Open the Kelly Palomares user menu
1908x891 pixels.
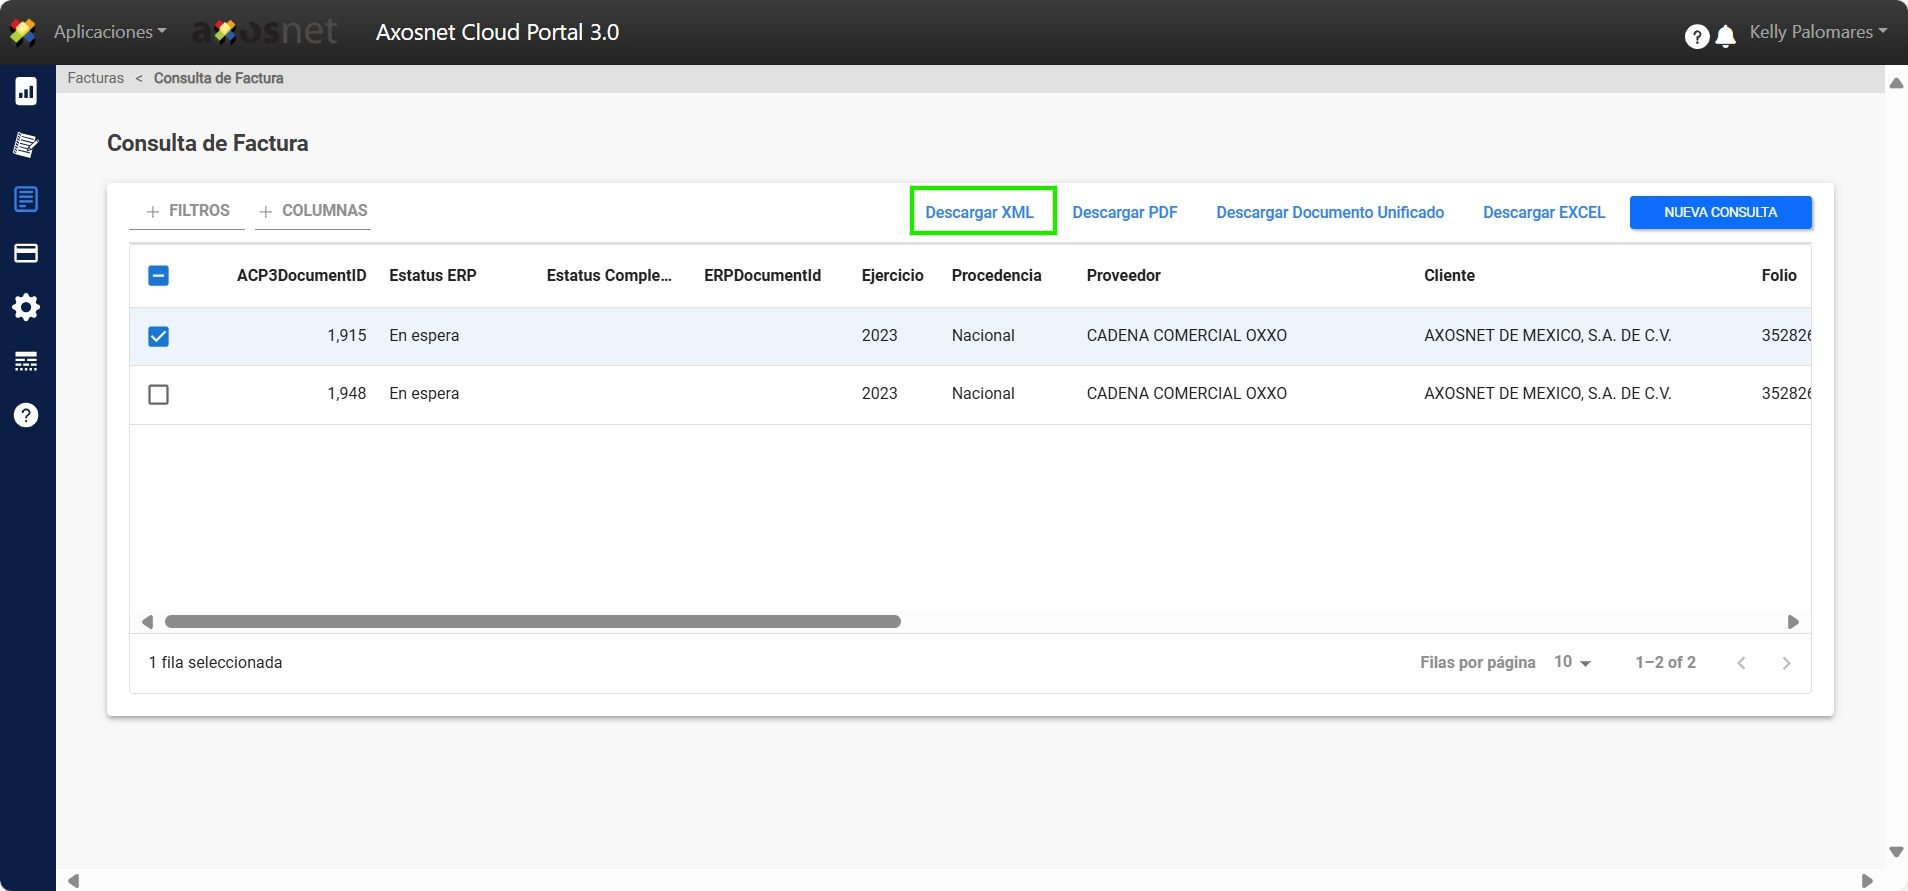[1817, 32]
